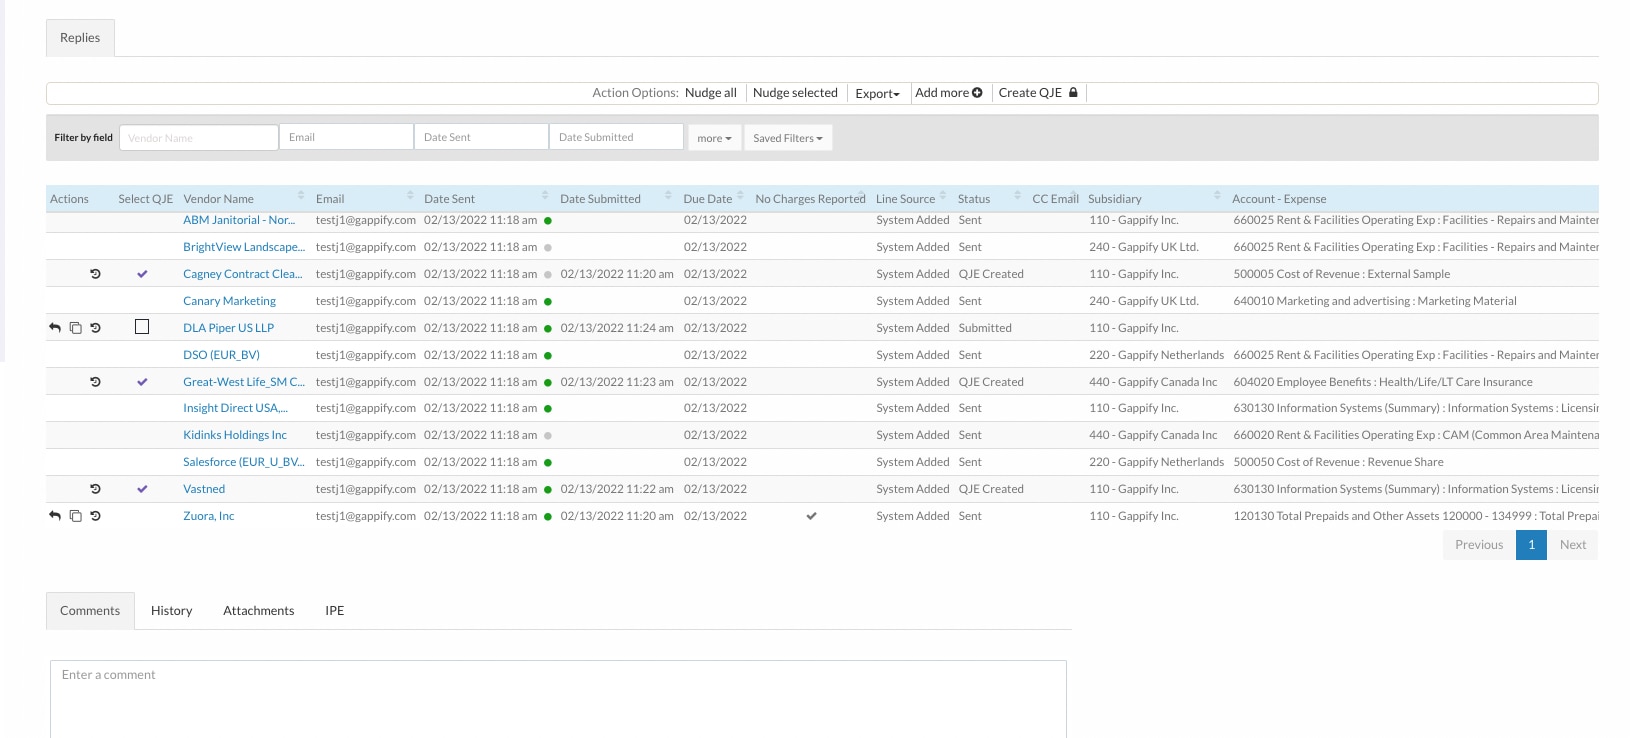Click the history icon for Cagney Contract row
The image size is (1630, 738).
95,274
